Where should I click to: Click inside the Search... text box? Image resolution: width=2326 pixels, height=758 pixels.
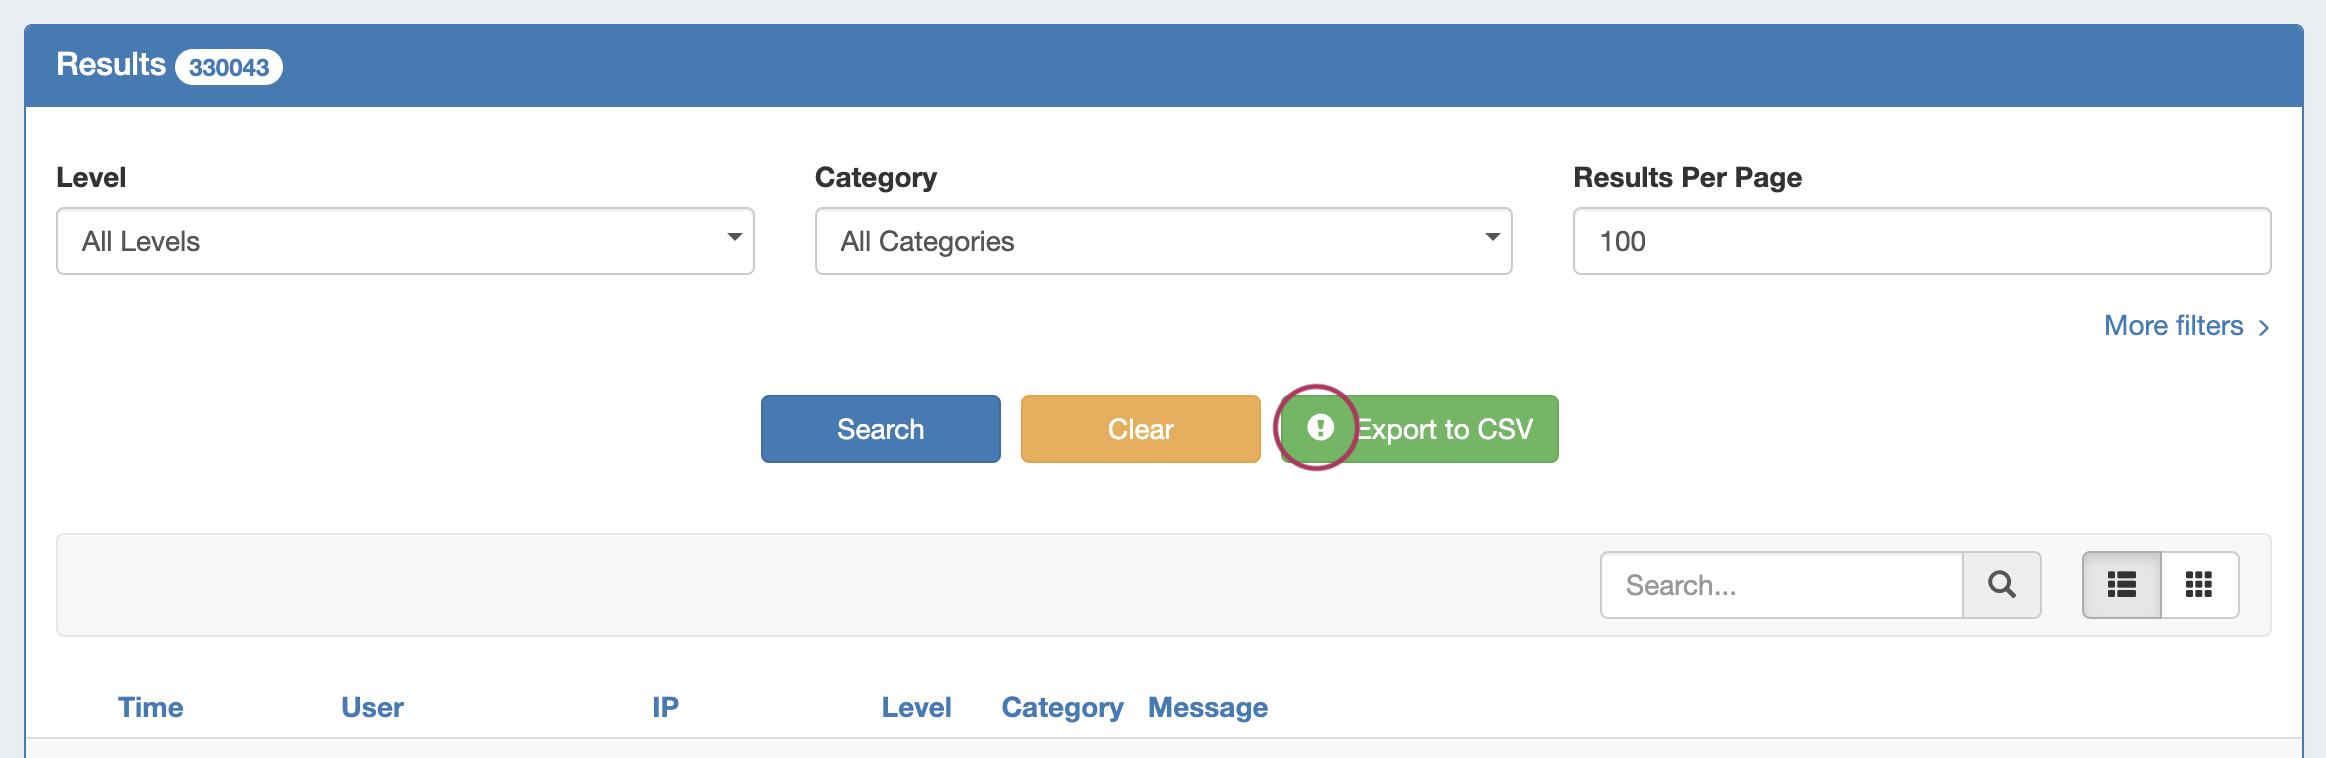(1781, 585)
